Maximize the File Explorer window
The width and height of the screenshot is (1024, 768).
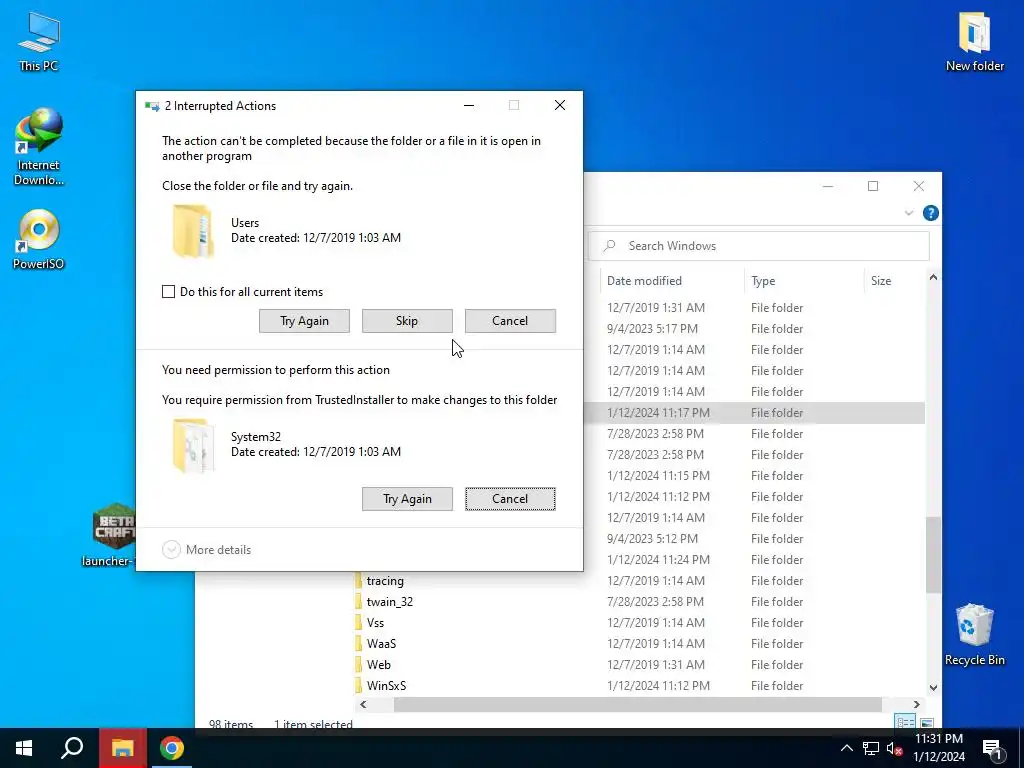[x=872, y=186]
